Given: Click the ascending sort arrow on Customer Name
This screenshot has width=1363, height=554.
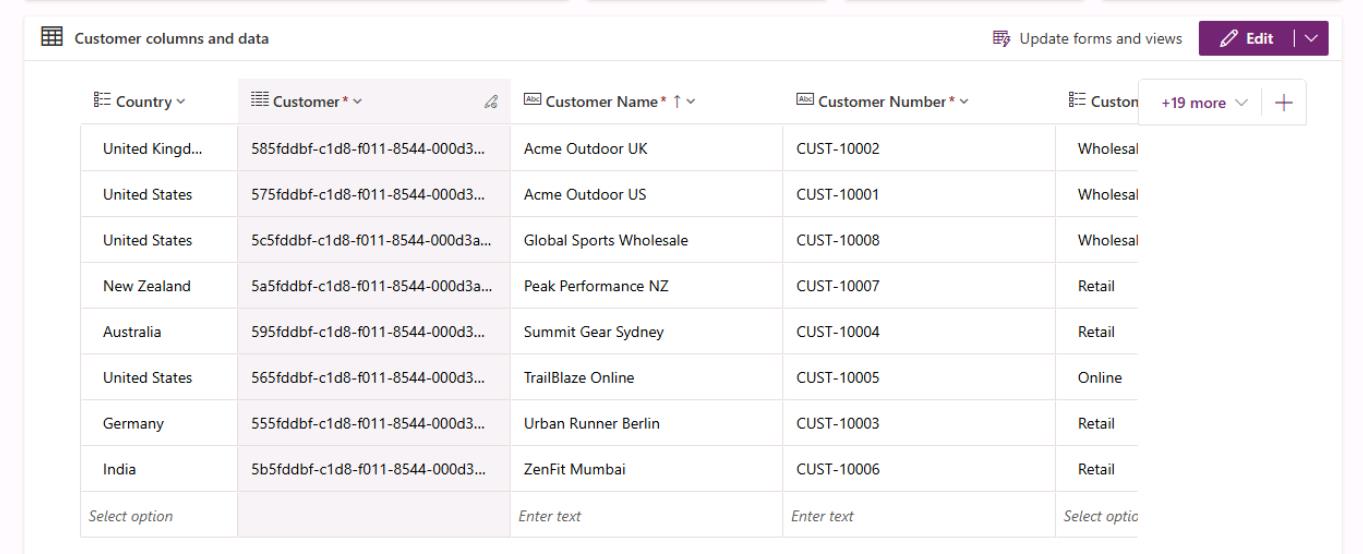Looking at the screenshot, I should click(x=686, y=101).
